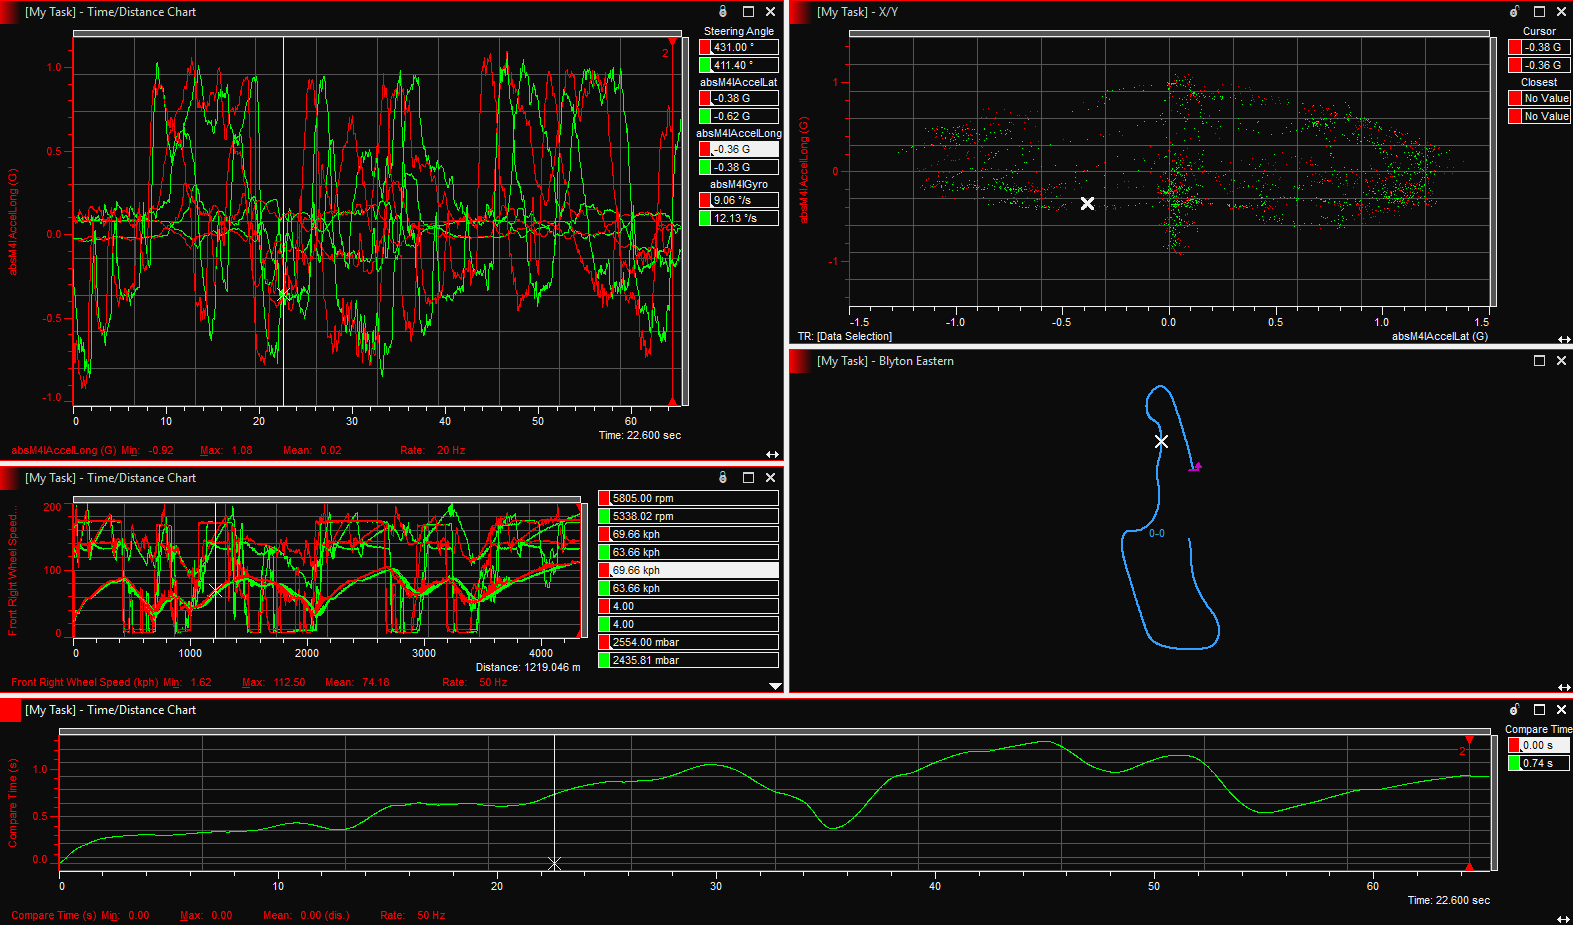Click TR: [Data Selection] label in X/Y chart
This screenshot has width=1573, height=925.
[844, 336]
